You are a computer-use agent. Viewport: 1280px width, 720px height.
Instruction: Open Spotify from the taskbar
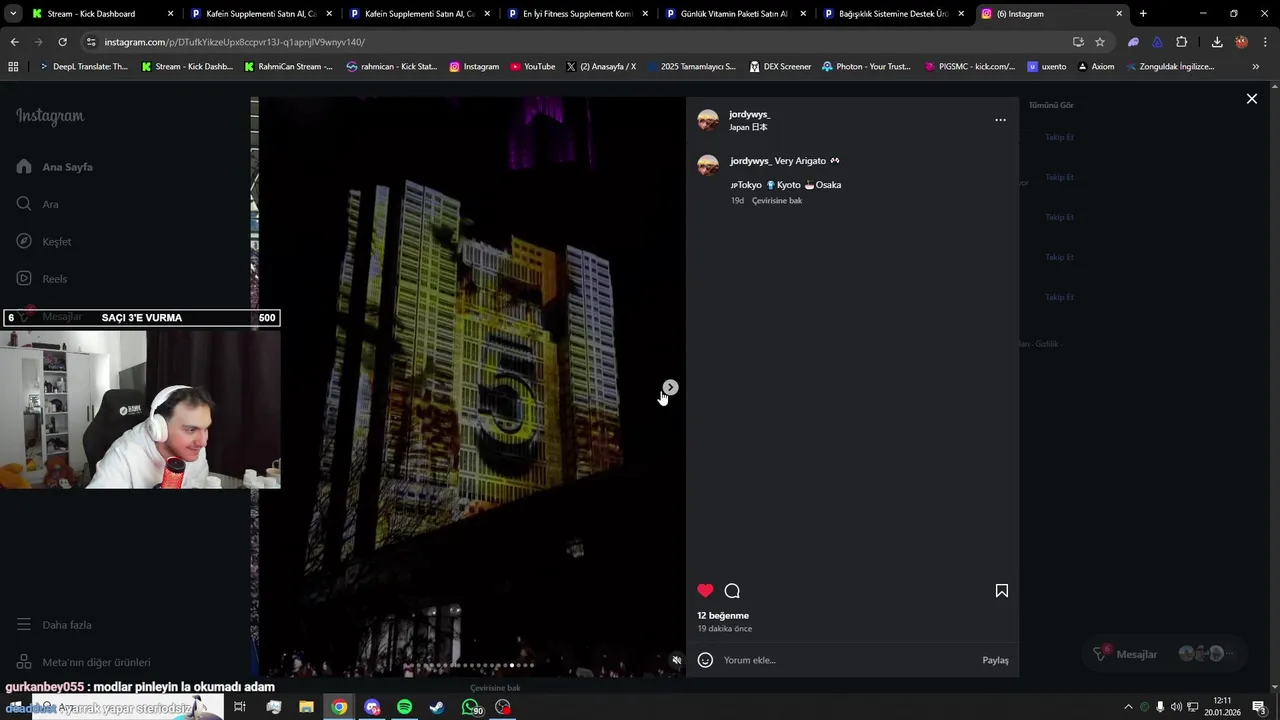tap(404, 707)
